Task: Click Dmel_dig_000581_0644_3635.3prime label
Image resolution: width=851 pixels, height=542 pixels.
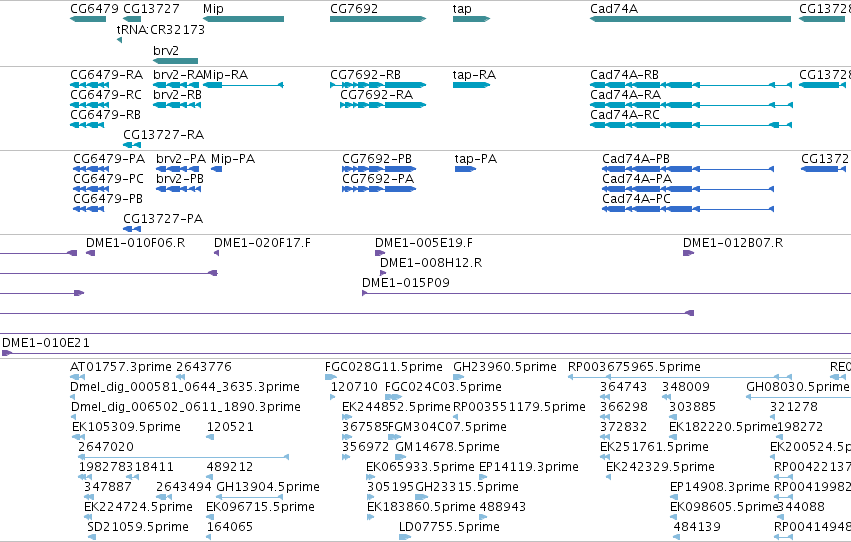Action: [185, 387]
